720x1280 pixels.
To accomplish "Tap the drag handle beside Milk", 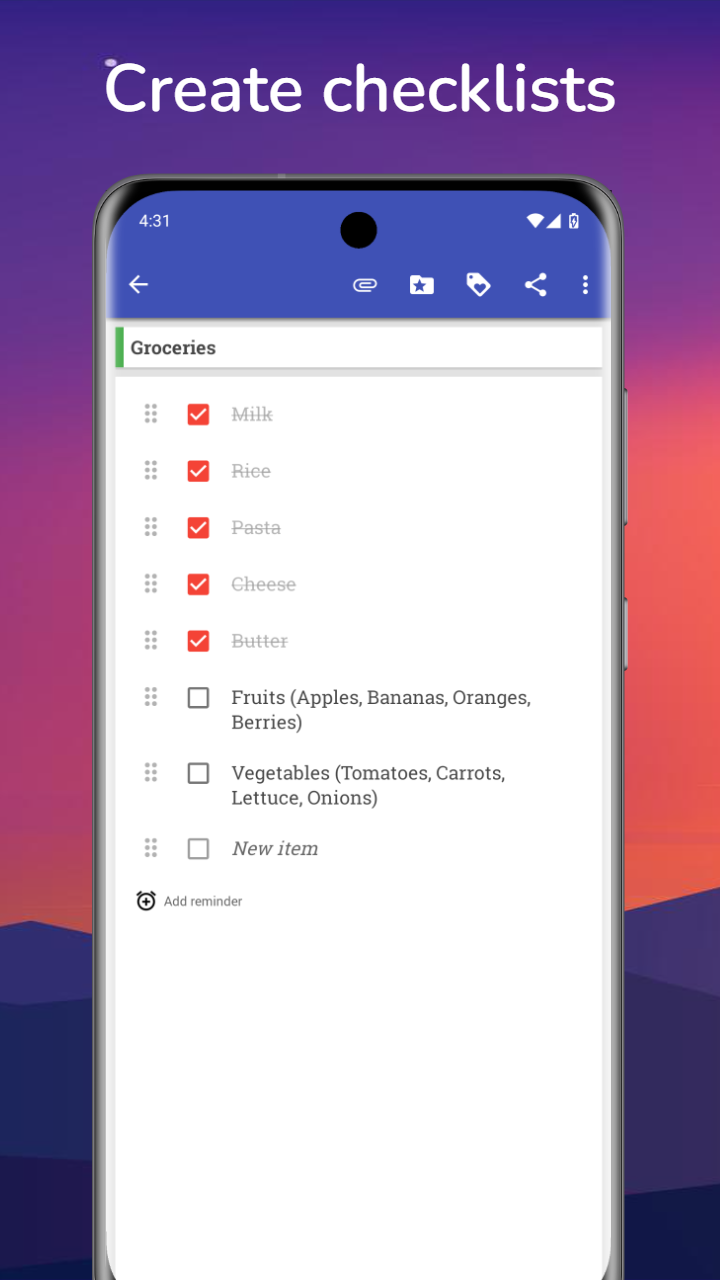I will click(x=151, y=413).
